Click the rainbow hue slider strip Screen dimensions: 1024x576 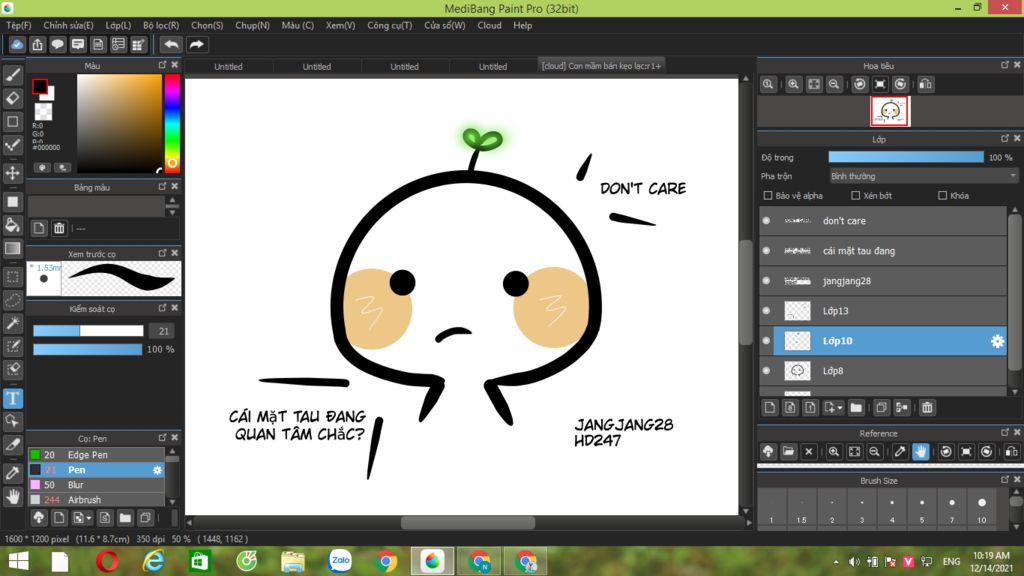[x=172, y=122]
